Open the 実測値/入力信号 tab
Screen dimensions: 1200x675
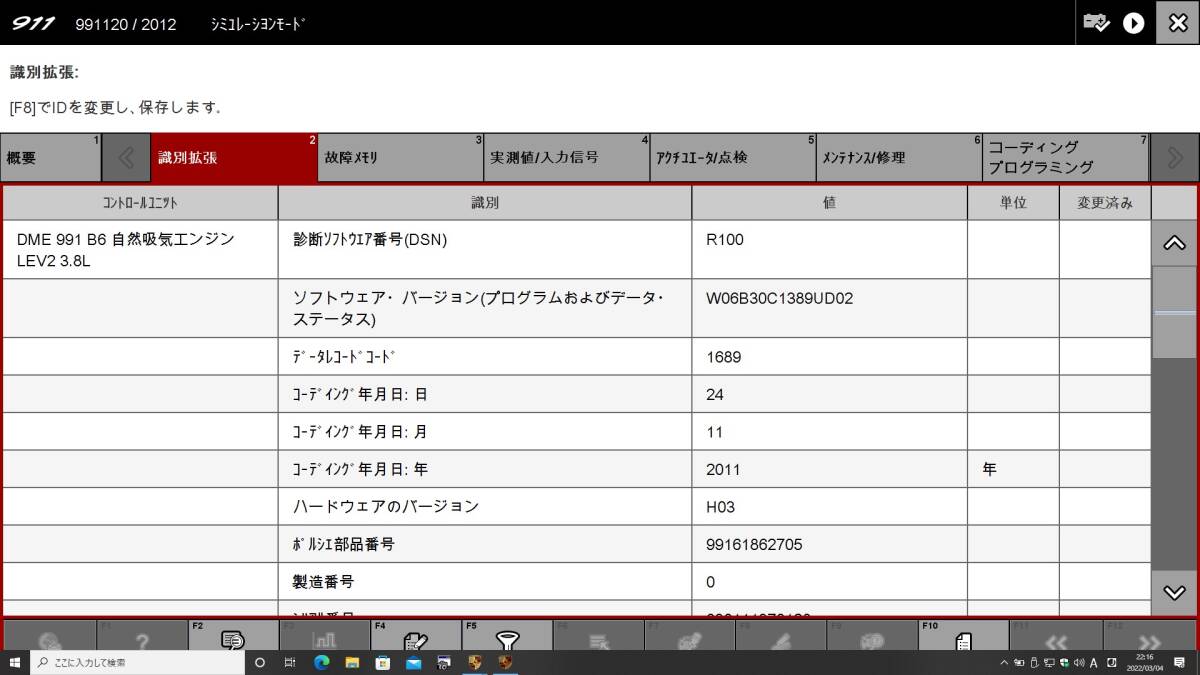pos(567,157)
